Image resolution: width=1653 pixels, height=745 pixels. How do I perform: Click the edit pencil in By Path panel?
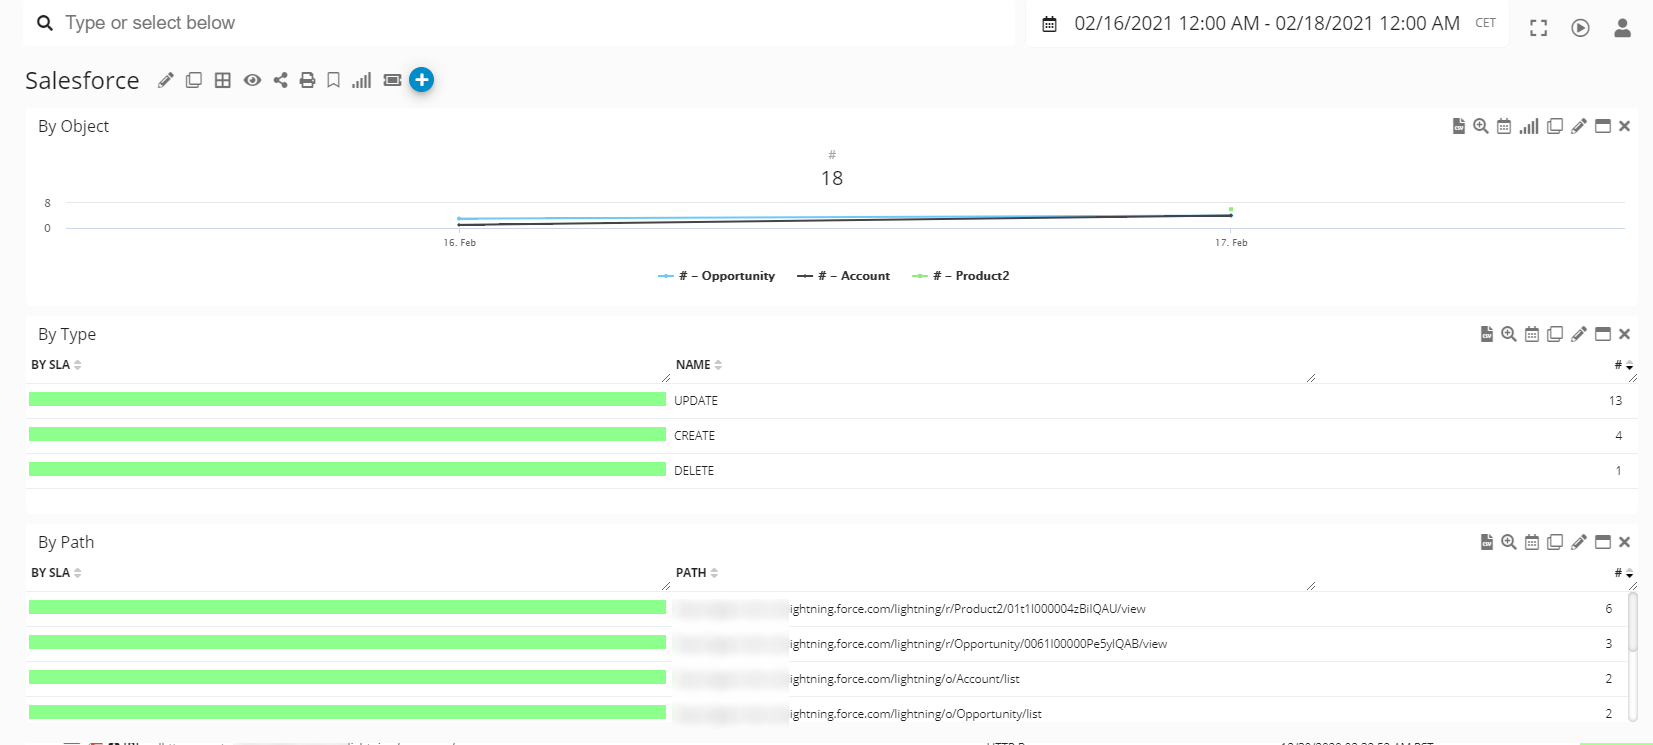pyautogui.click(x=1579, y=542)
